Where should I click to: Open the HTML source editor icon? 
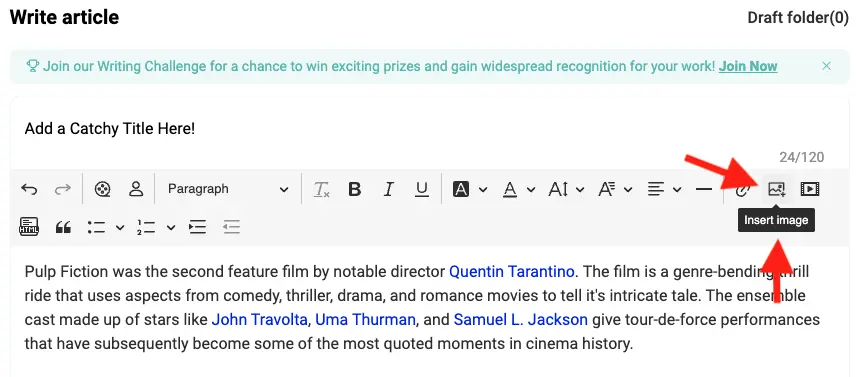[x=29, y=226]
